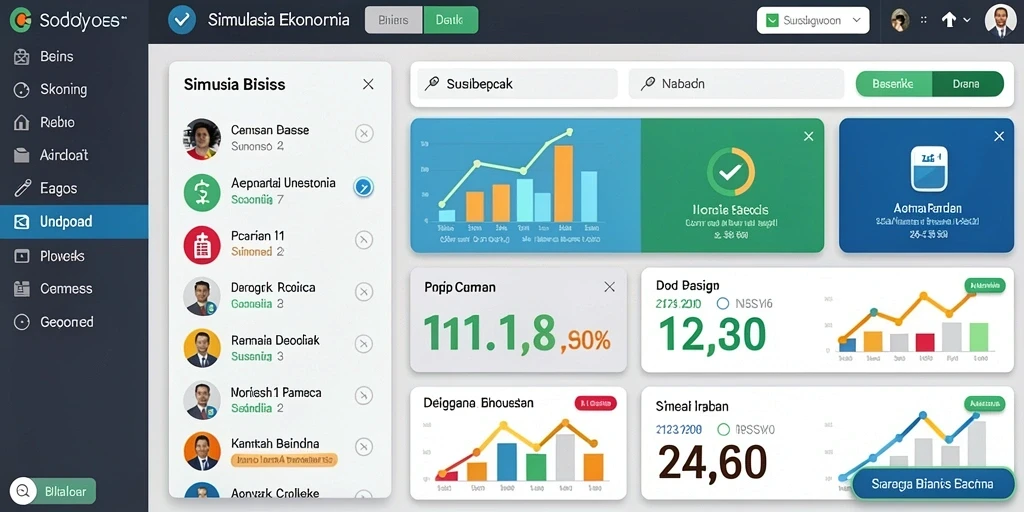1024x512 pixels.
Task: Click the green Besenke button
Action: point(893,84)
